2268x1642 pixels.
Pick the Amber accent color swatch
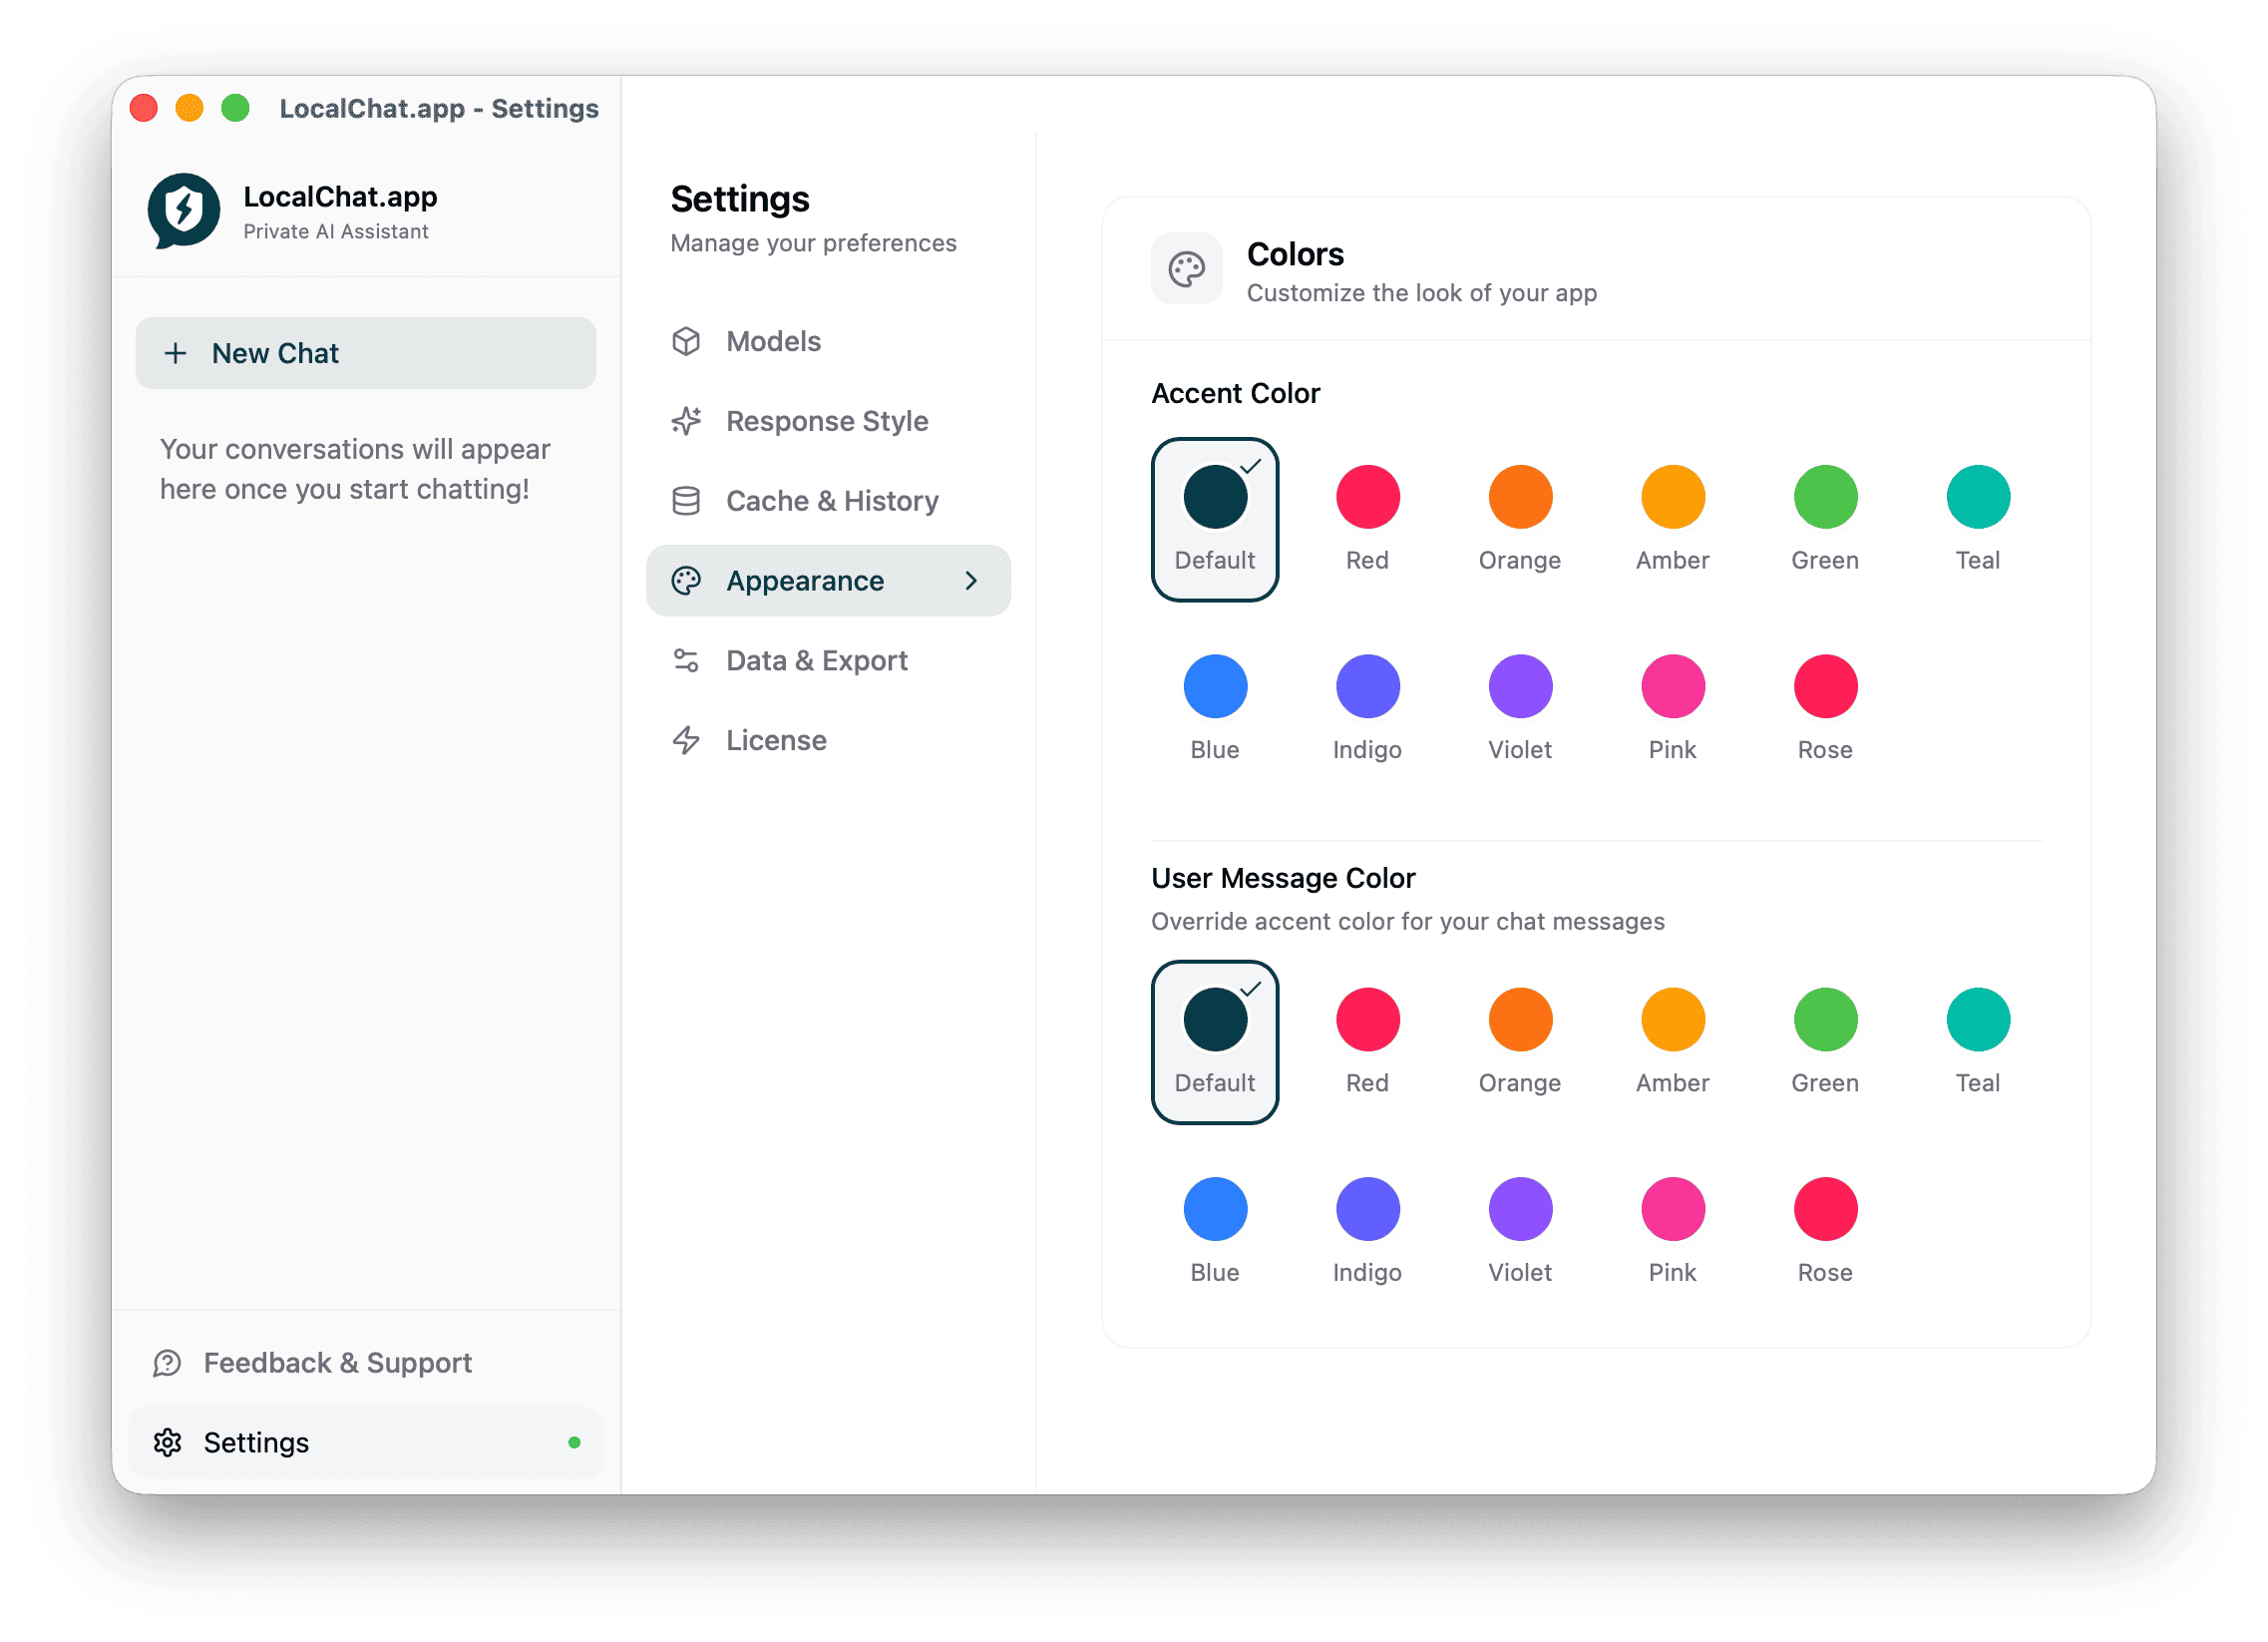1672,497
